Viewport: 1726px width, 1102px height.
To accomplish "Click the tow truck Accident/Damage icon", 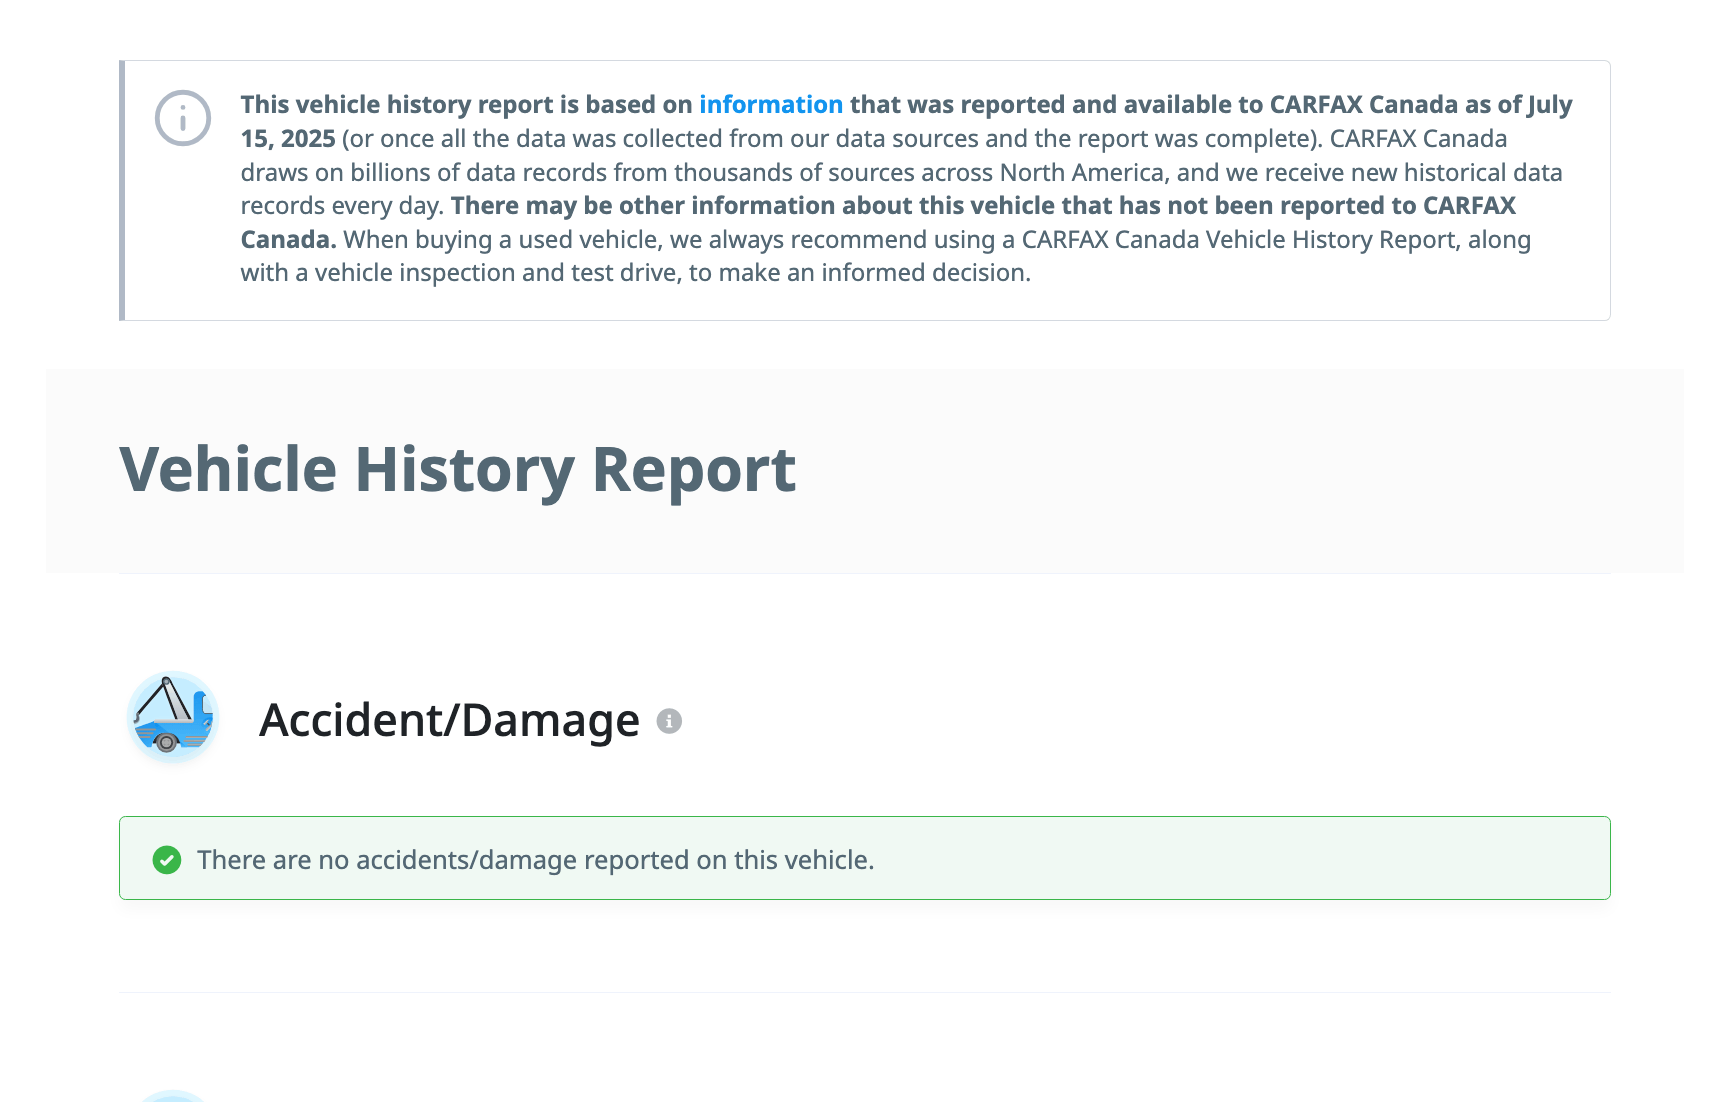I will 173,717.
